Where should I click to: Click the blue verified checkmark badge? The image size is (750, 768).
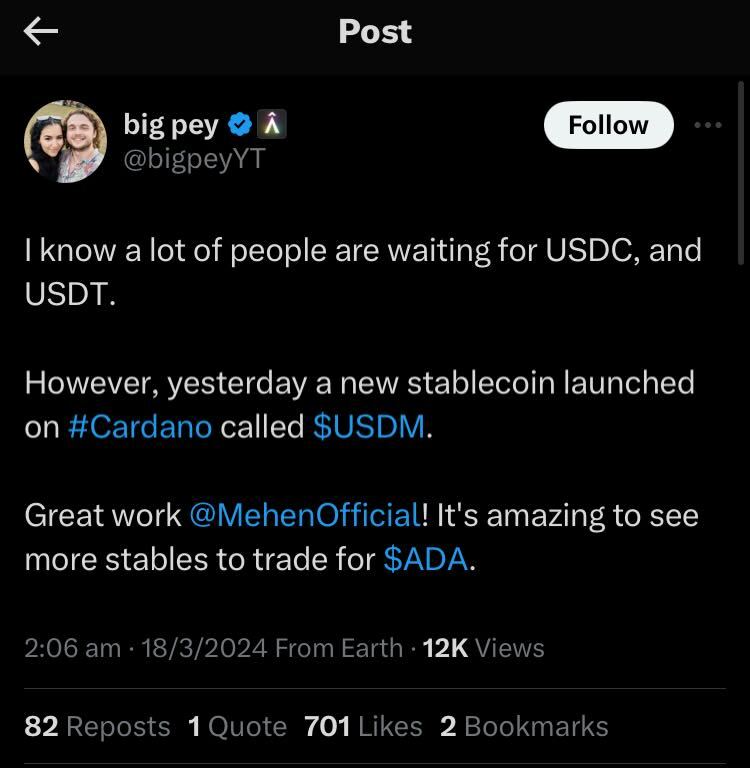coord(240,125)
